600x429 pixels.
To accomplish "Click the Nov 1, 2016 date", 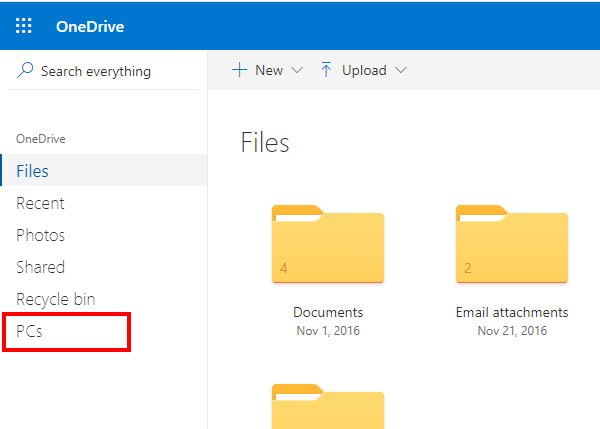I will (x=328, y=331).
